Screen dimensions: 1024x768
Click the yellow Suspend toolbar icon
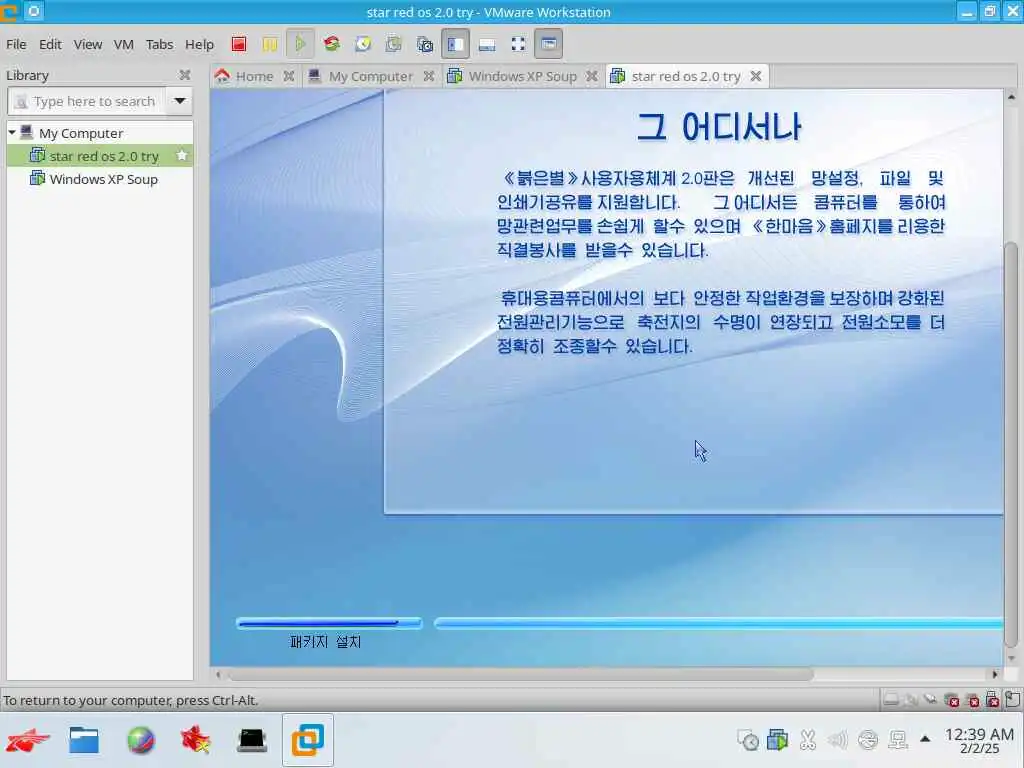click(x=269, y=44)
